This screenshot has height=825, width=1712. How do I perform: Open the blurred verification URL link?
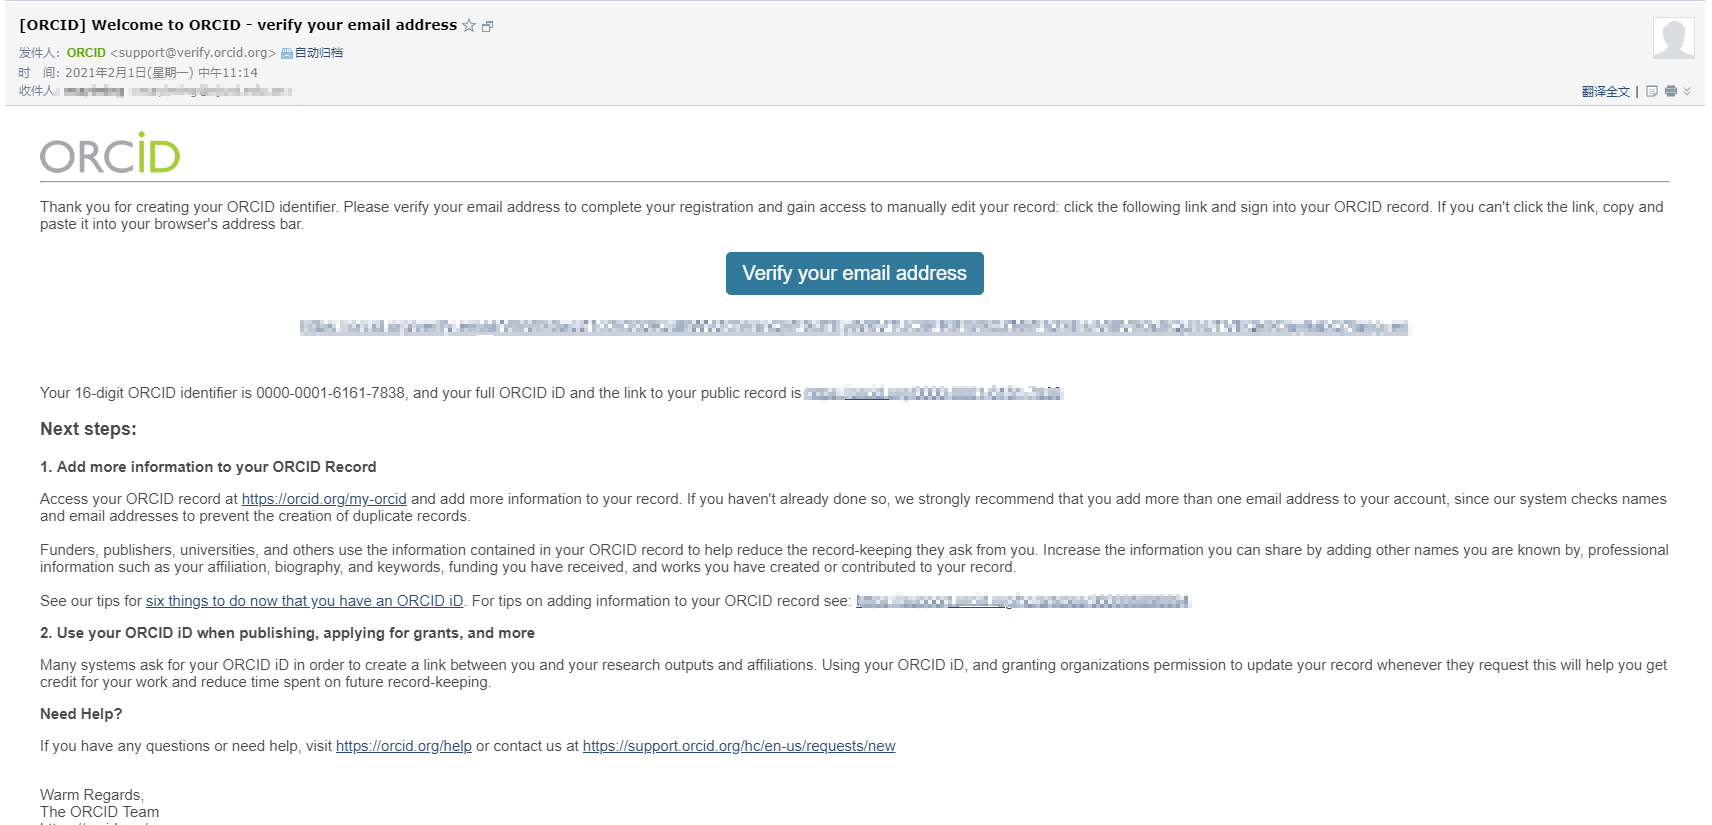click(x=854, y=328)
